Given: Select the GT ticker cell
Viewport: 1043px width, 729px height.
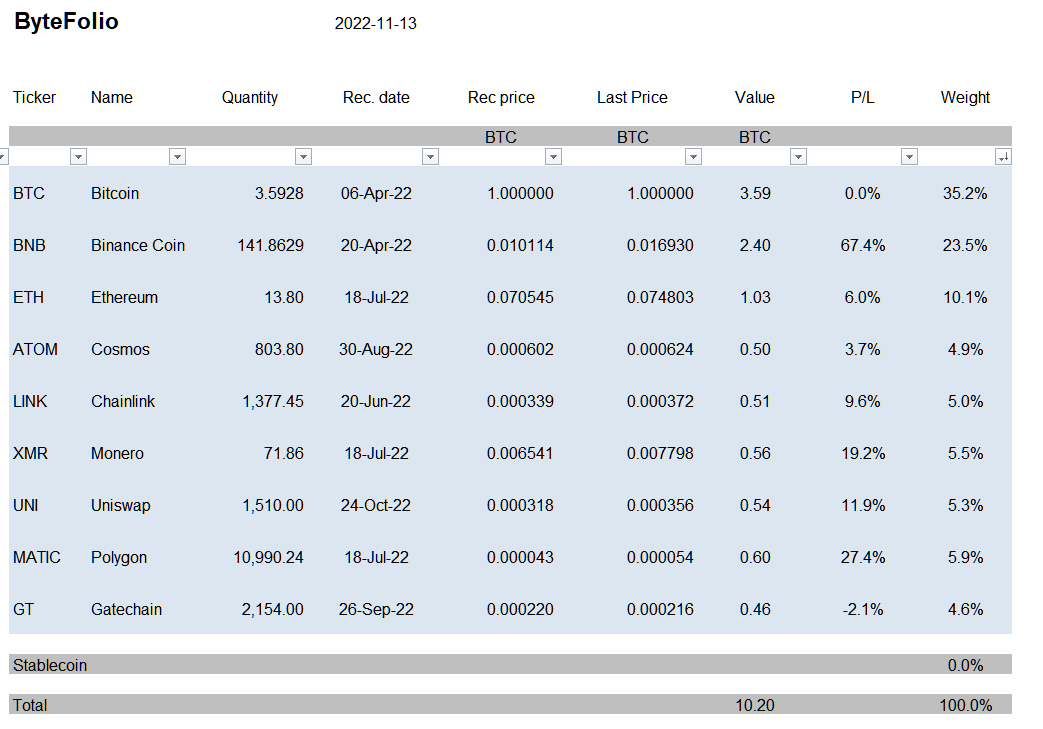Looking at the screenshot, I should (23, 609).
